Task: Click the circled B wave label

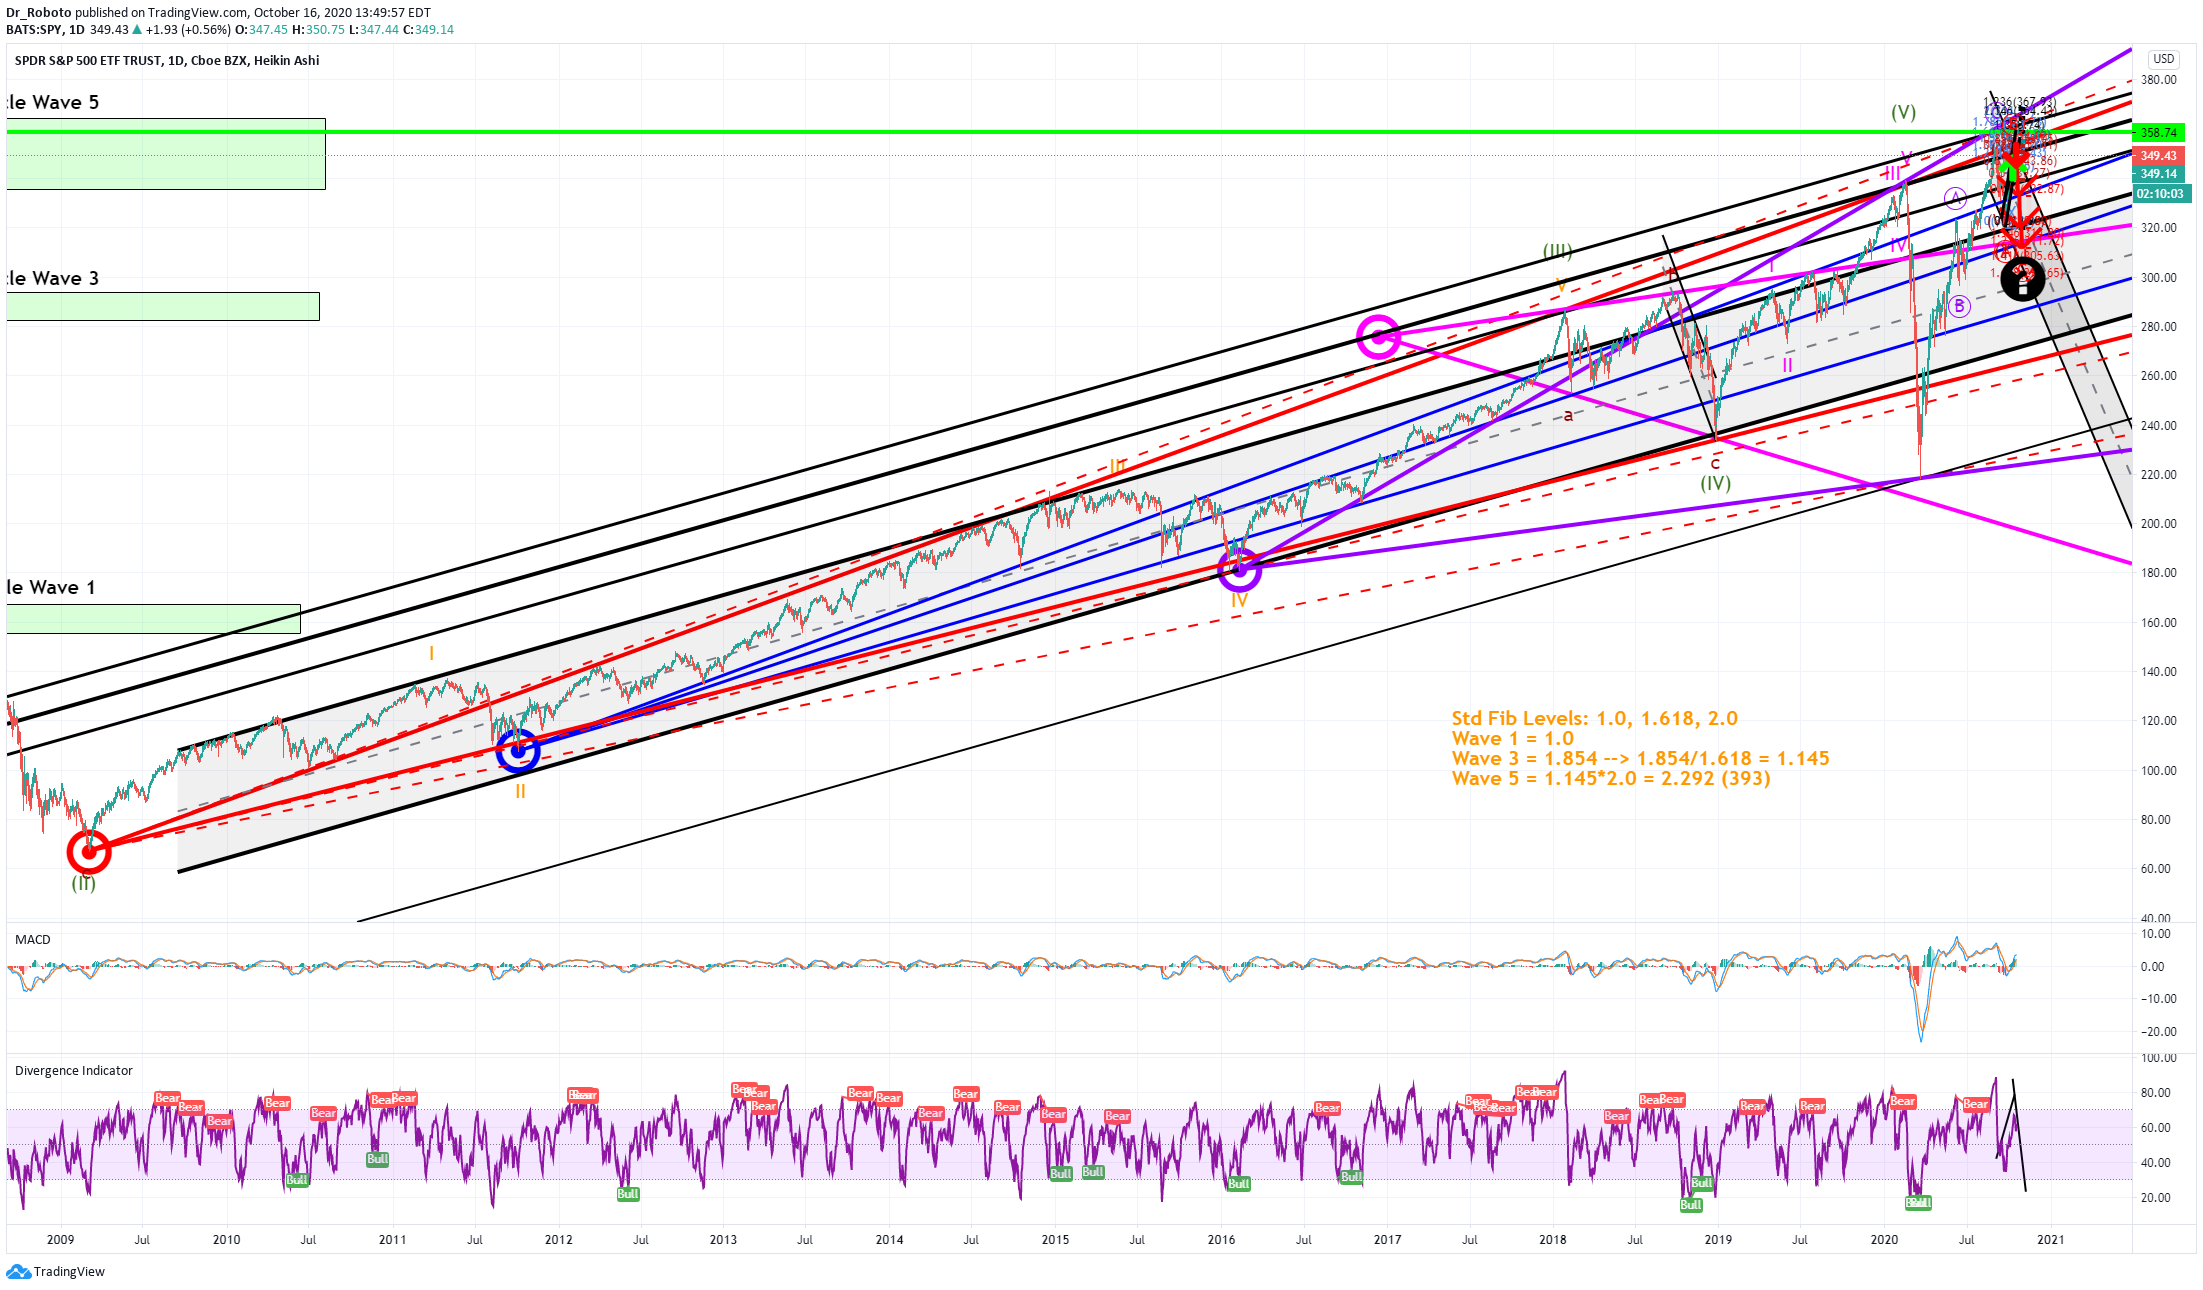Action: point(1959,306)
